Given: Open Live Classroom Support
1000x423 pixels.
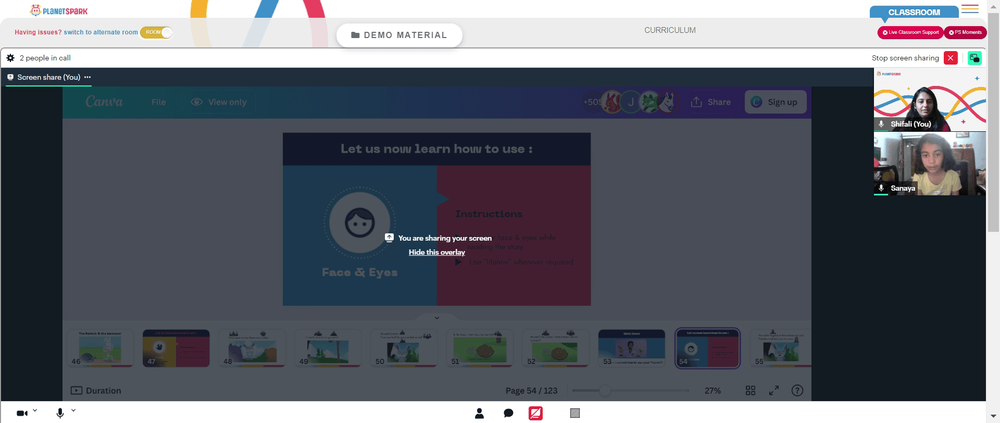Looking at the screenshot, I should click(910, 32).
